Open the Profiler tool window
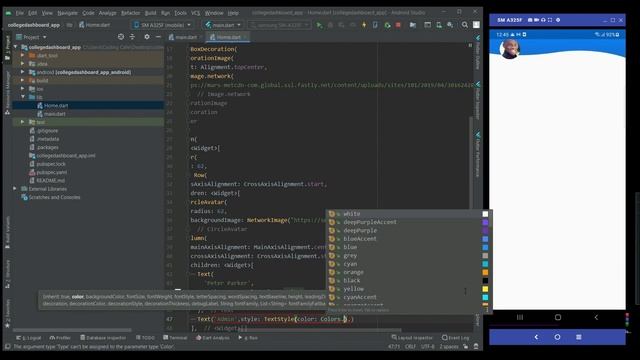The height and width of the screenshot is (360, 640). coord(60,338)
